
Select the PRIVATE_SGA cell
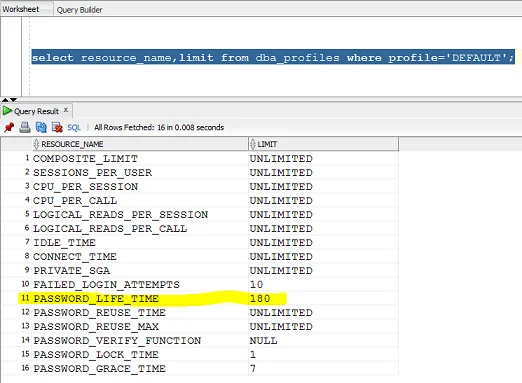pos(140,271)
